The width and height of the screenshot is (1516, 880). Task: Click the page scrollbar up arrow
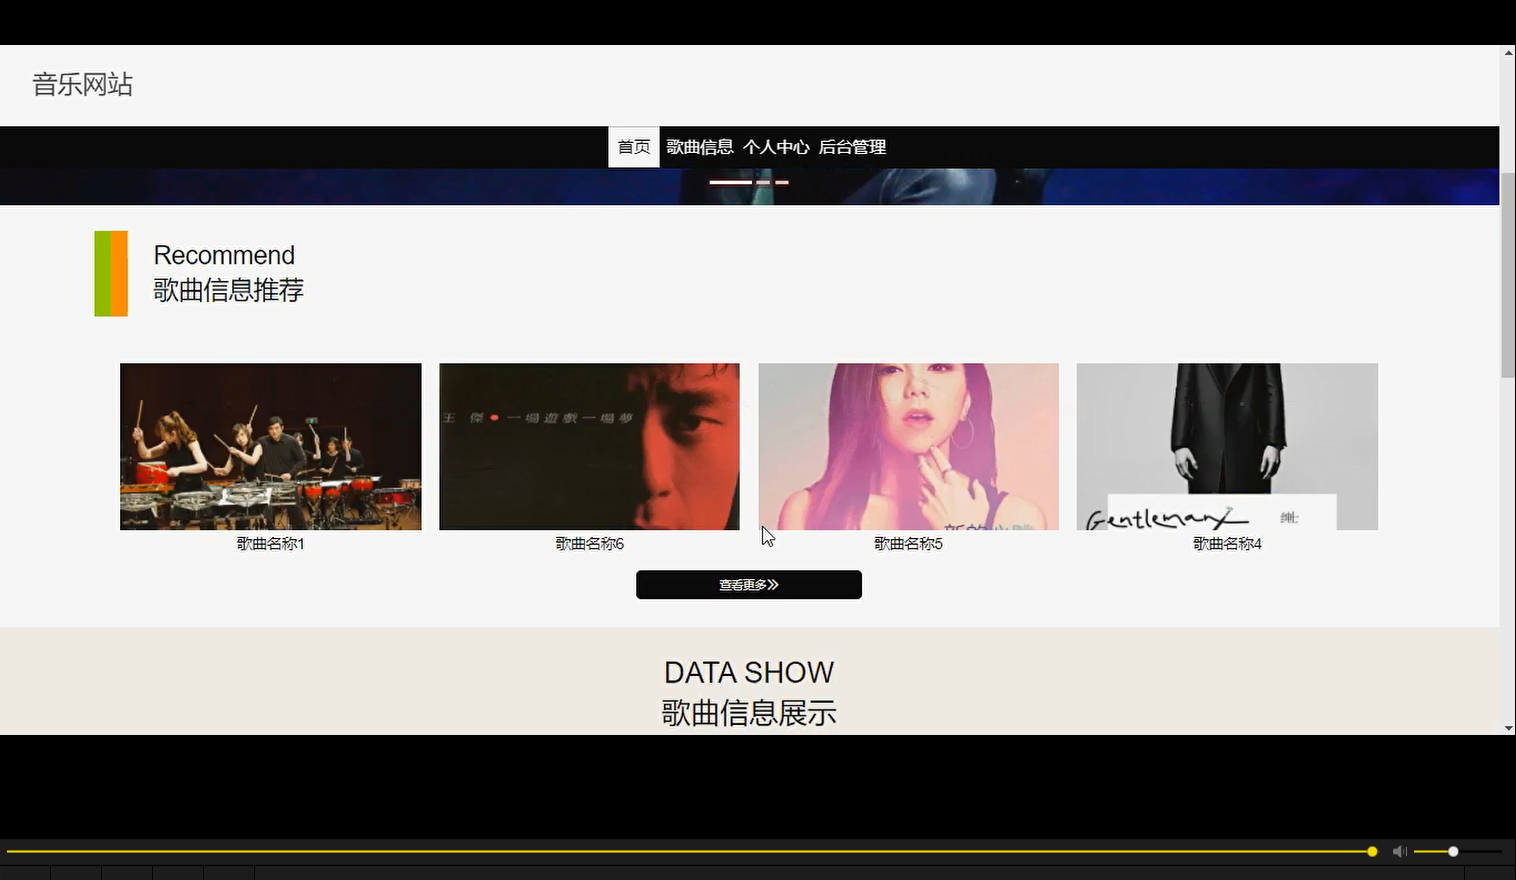(1508, 52)
